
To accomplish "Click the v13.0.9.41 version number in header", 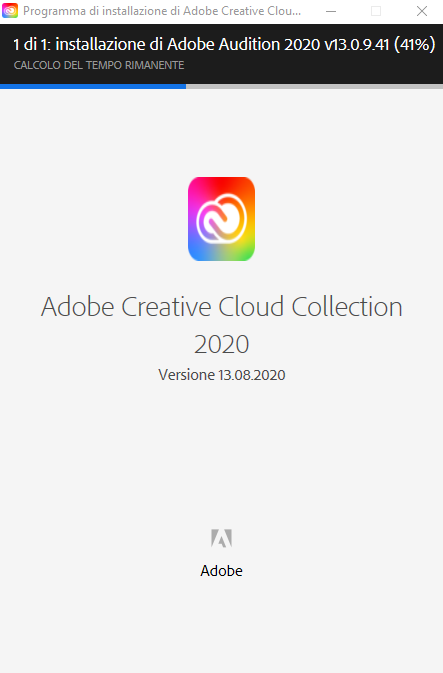I will 356,44.
